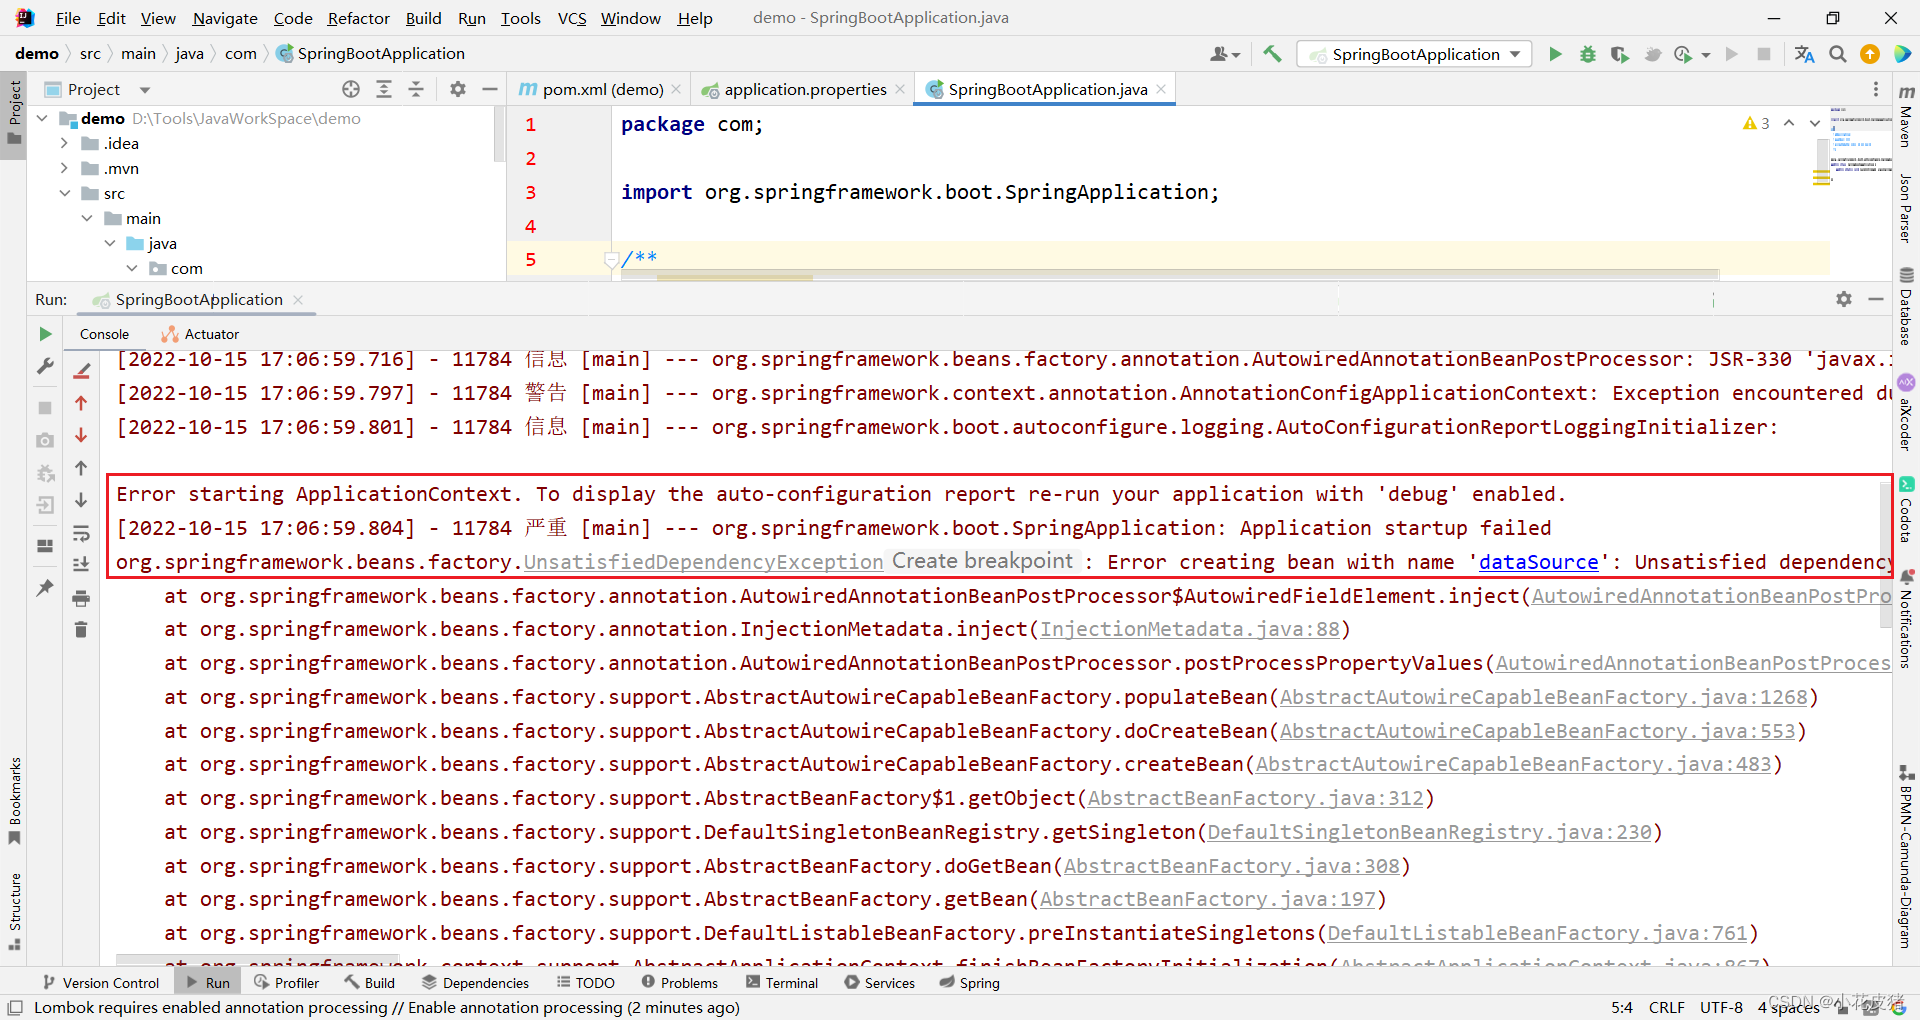This screenshot has width=1920, height=1020.
Task: Open Json Parser side panel
Action: [x=1906, y=208]
